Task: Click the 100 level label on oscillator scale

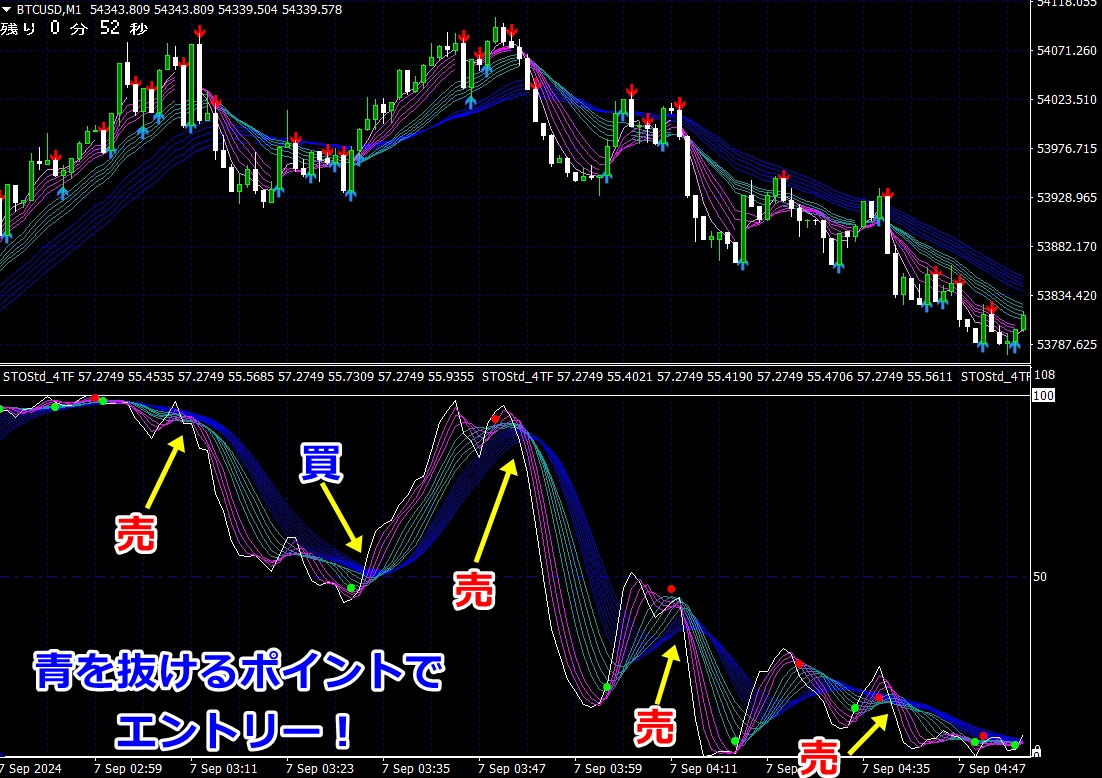Action: [1044, 396]
